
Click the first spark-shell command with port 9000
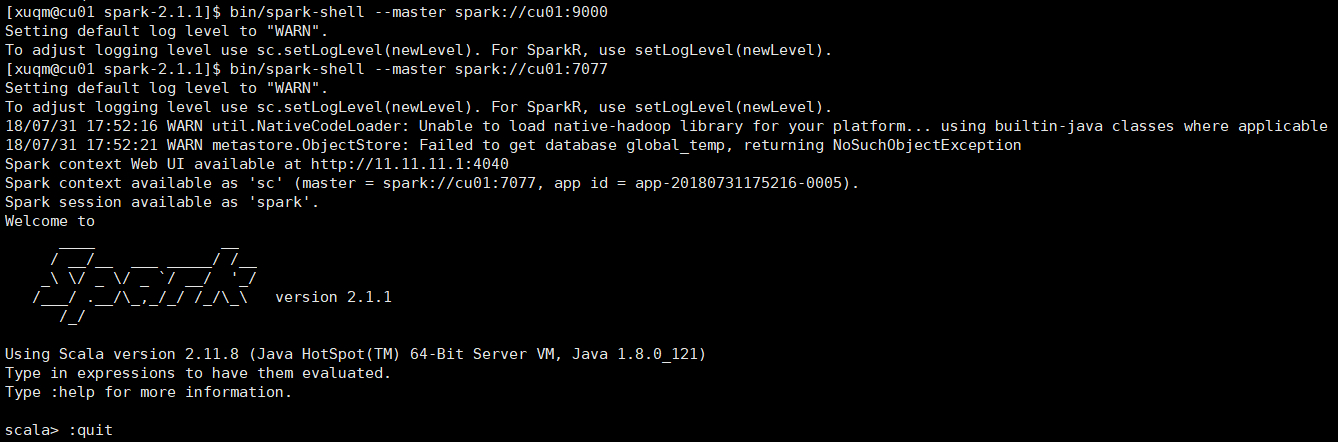coord(418,12)
